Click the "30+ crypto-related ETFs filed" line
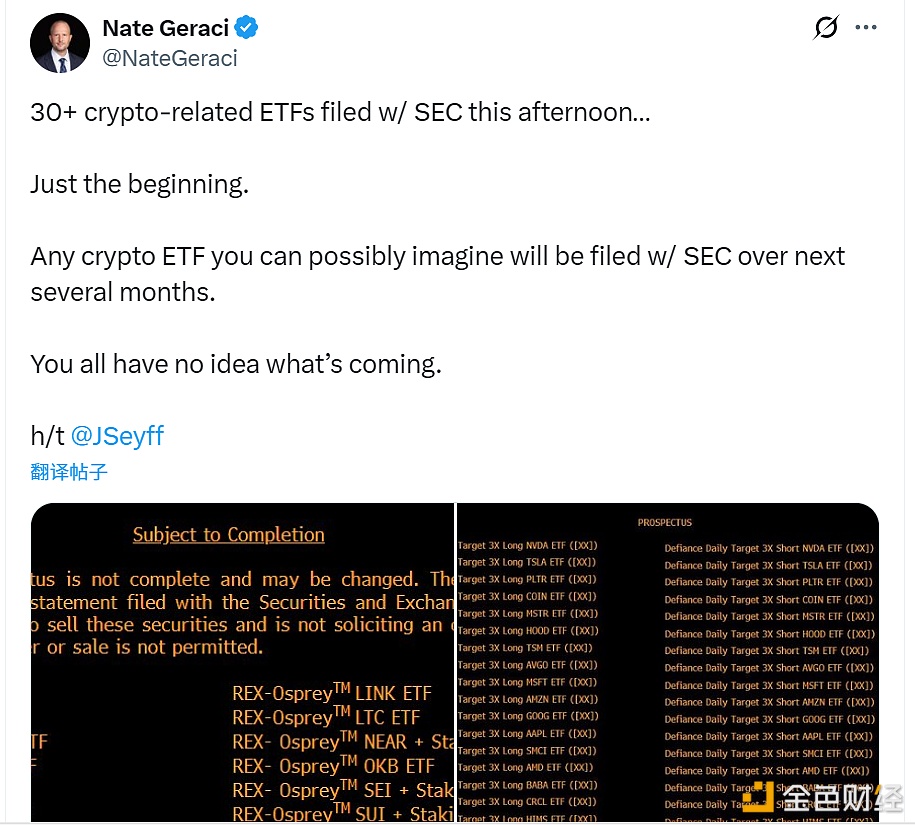The image size is (915, 825). pyautogui.click(x=340, y=113)
